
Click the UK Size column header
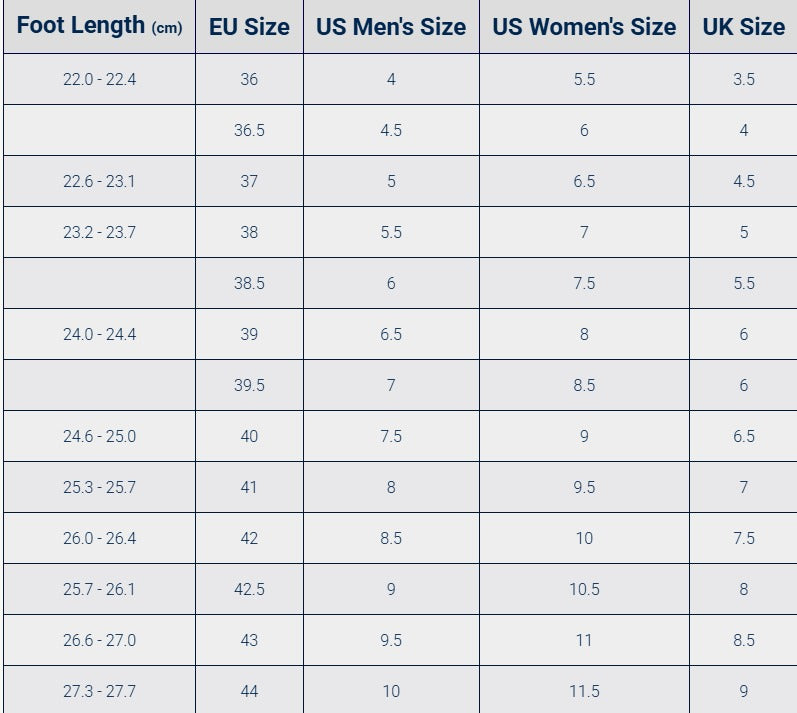(744, 26)
